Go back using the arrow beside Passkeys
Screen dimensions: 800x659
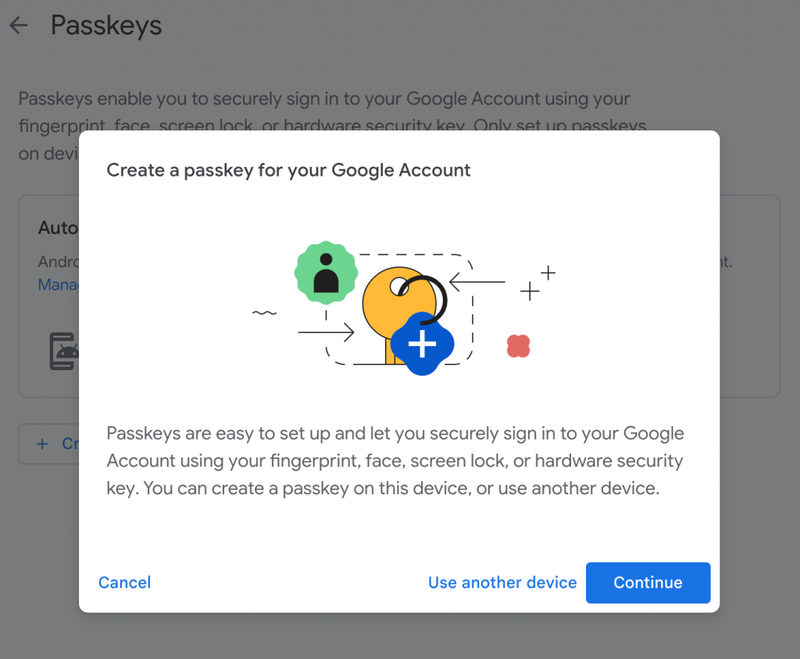(19, 25)
